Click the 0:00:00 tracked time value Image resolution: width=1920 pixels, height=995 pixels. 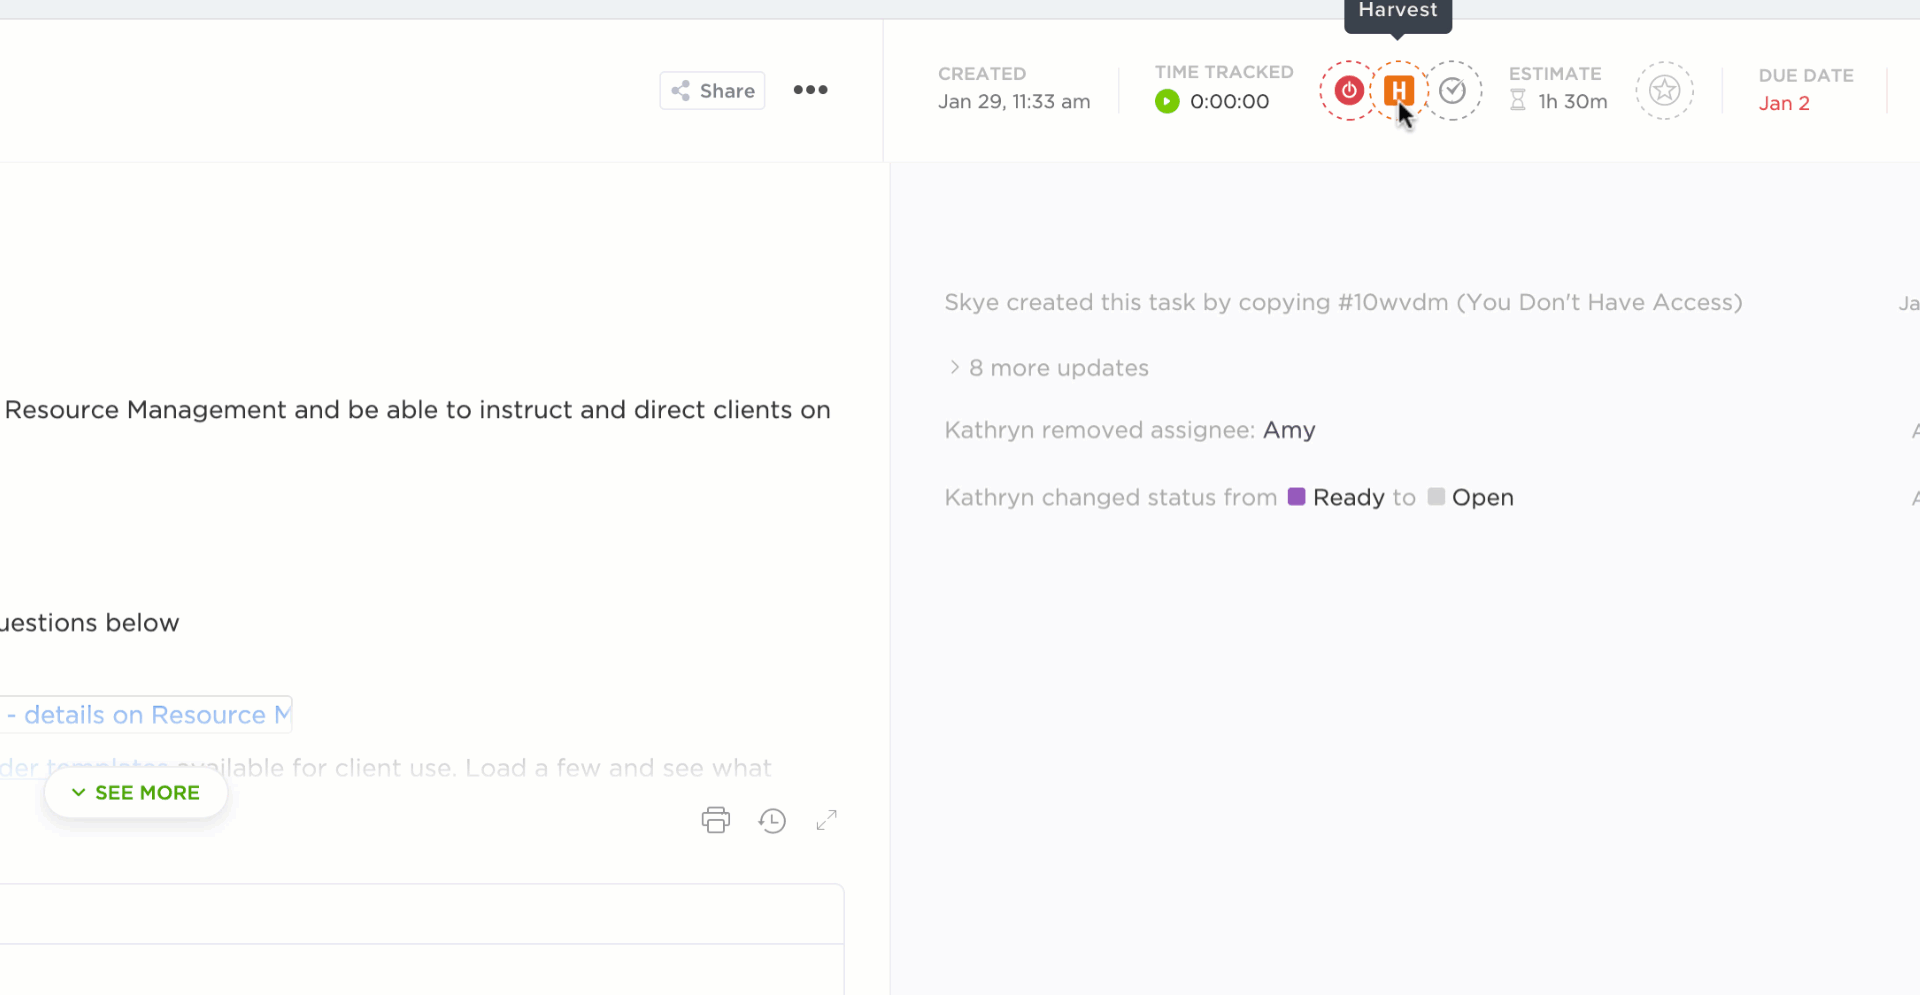[1229, 102]
